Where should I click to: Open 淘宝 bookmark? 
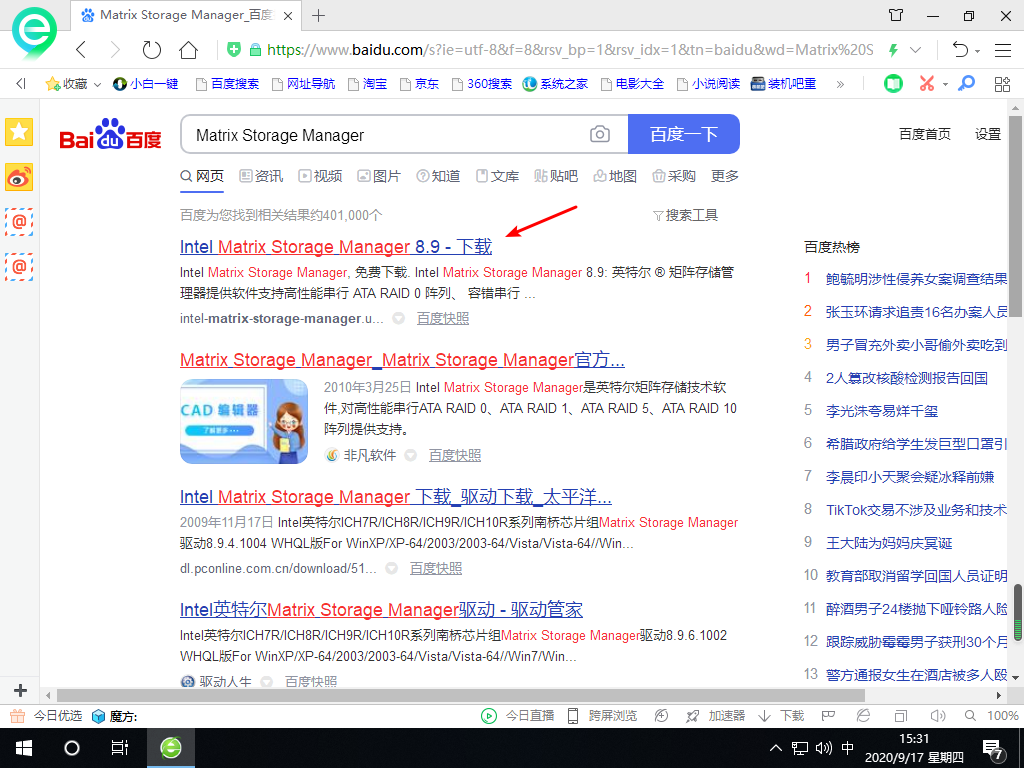click(x=368, y=84)
